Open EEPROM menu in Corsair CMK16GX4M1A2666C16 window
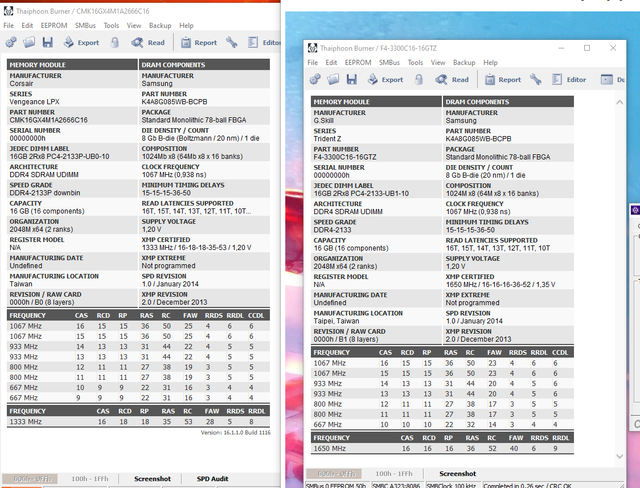The width and height of the screenshot is (640, 488). pos(54,25)
